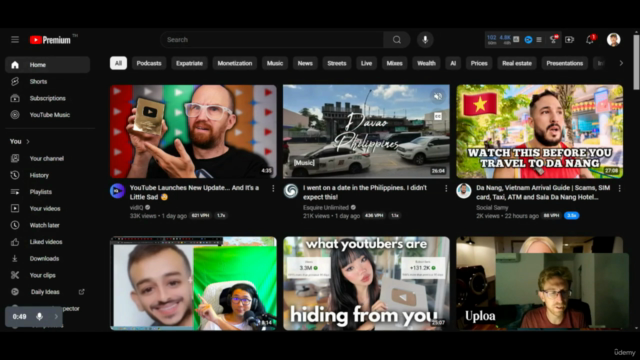Click the vidIQ trophy extension icon
This screenshot has width=640, height=360.
[x=553, y=39]
